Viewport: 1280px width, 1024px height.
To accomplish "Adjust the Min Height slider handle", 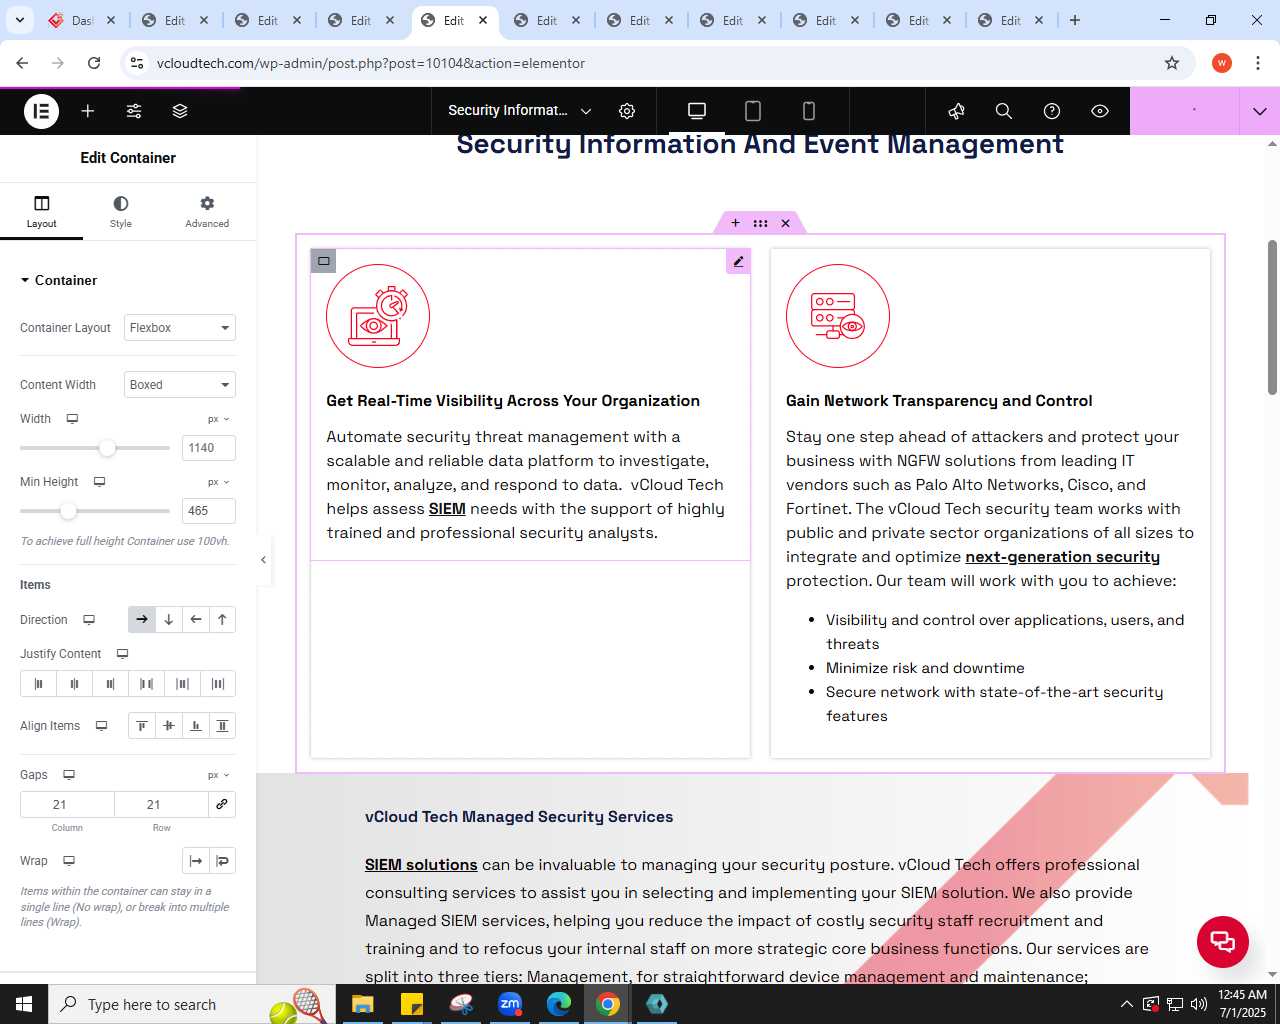I will click(68, 511).
